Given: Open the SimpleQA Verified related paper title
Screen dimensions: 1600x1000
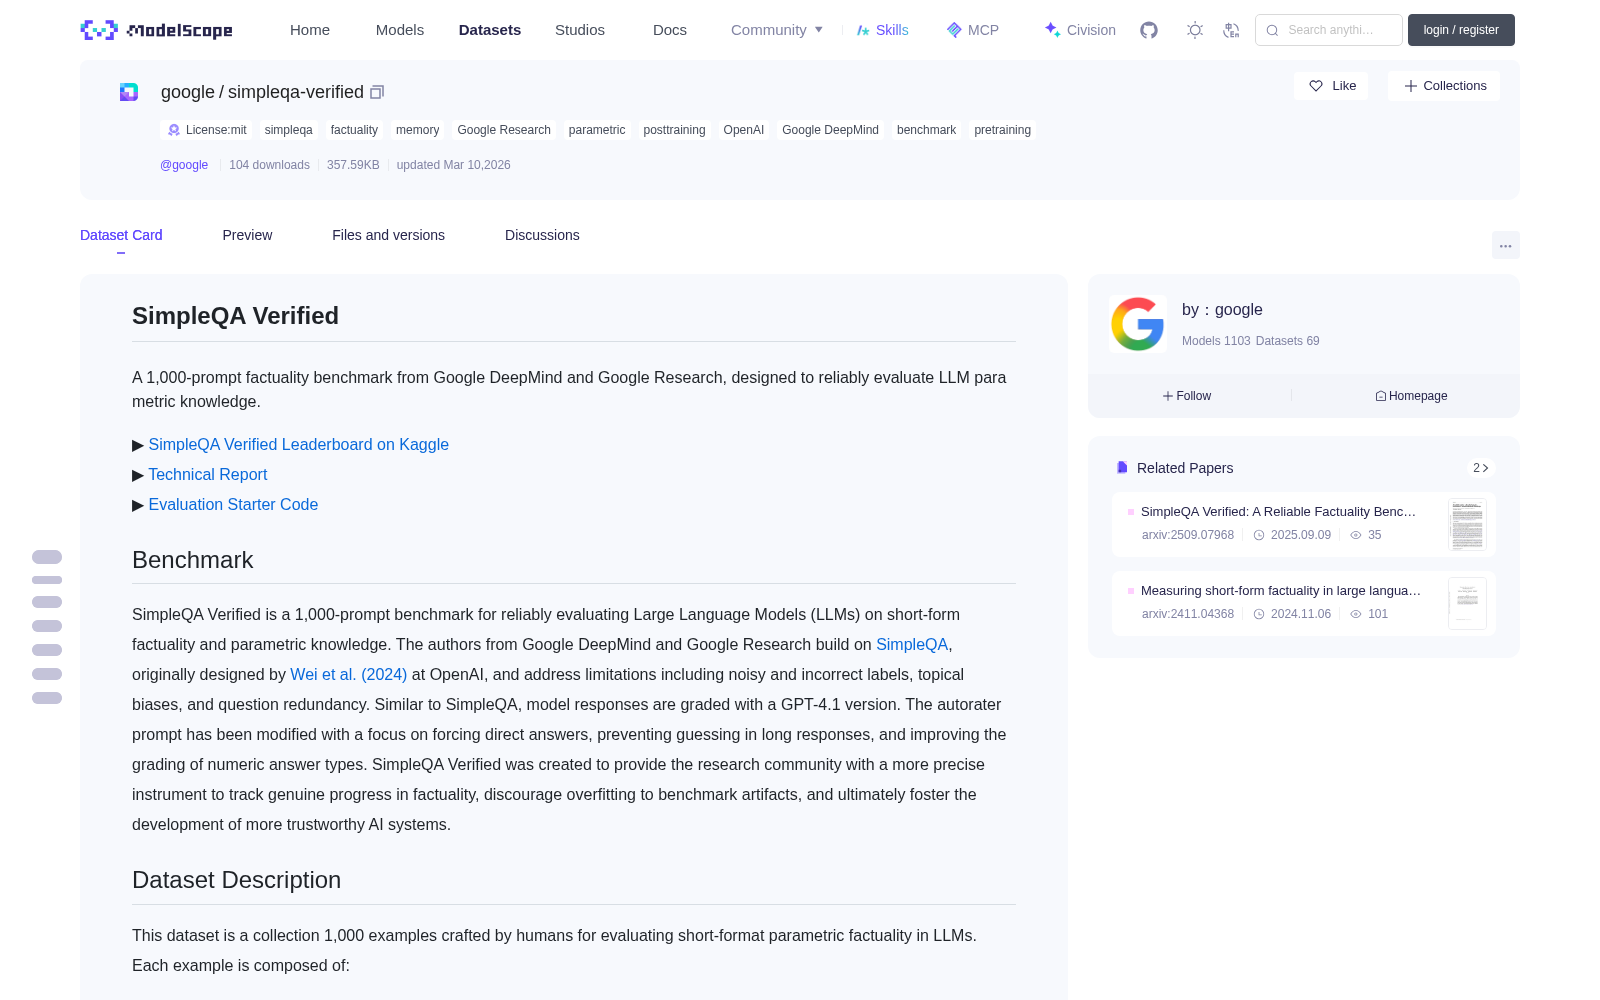Looking at the screenshot, I should point(1279,512).
